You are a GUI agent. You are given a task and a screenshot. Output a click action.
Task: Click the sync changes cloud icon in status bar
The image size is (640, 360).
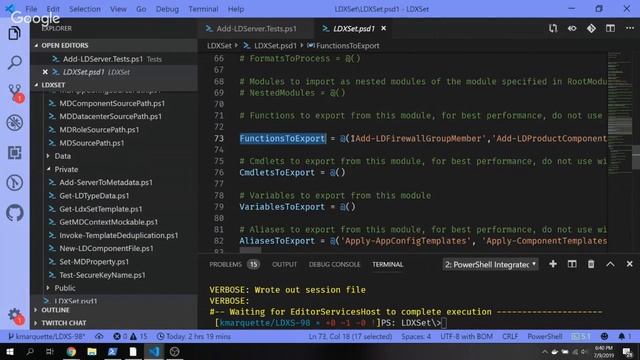pyautogui.click(x=99, y=336)
